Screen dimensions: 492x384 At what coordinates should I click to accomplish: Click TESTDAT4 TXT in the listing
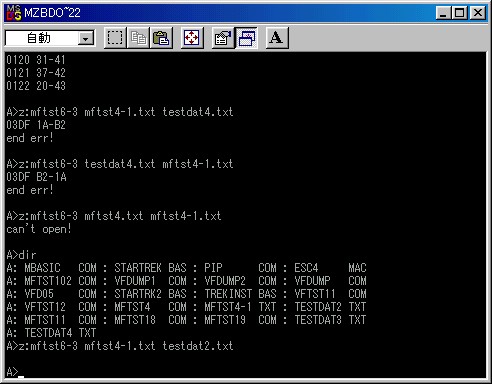(x=60, y=333)
